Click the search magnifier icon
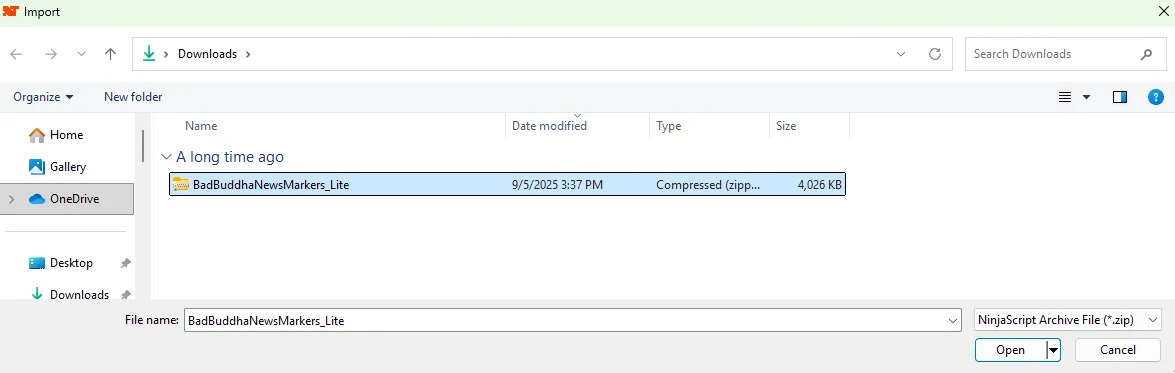This screenshot has width=1175, height=373. (1147, 54)
